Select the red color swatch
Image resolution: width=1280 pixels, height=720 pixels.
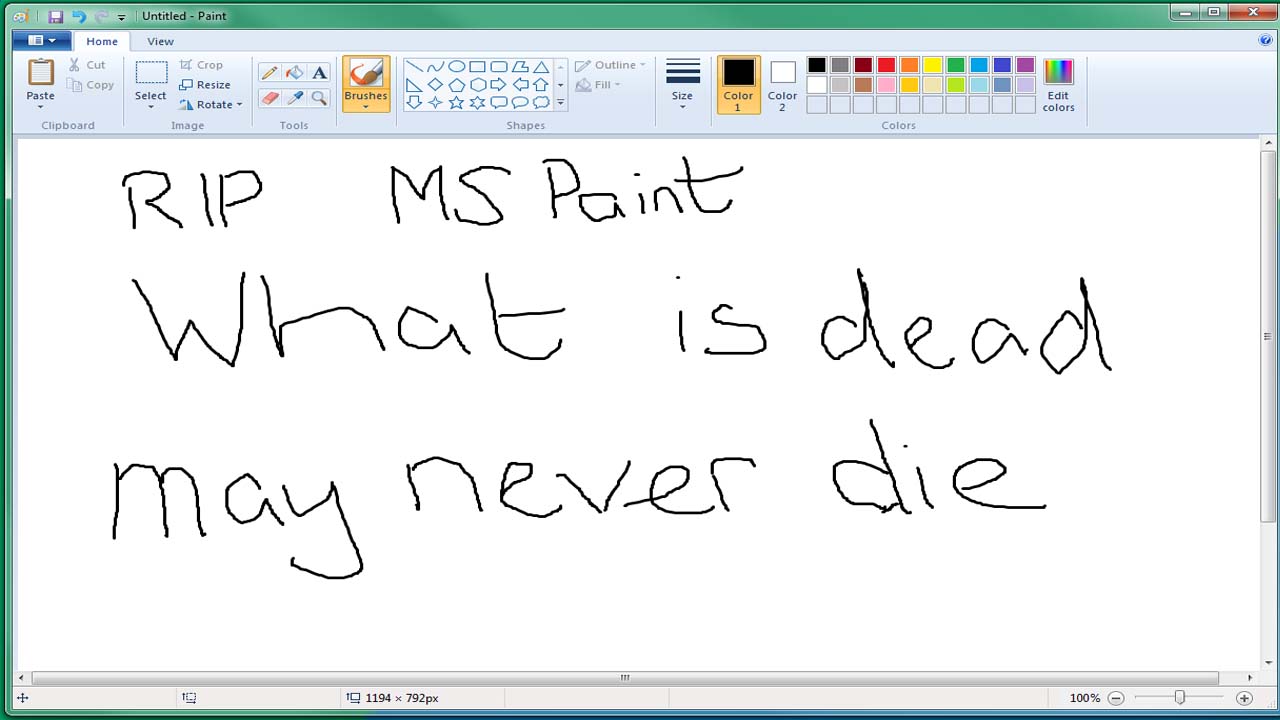coord(887,64)
